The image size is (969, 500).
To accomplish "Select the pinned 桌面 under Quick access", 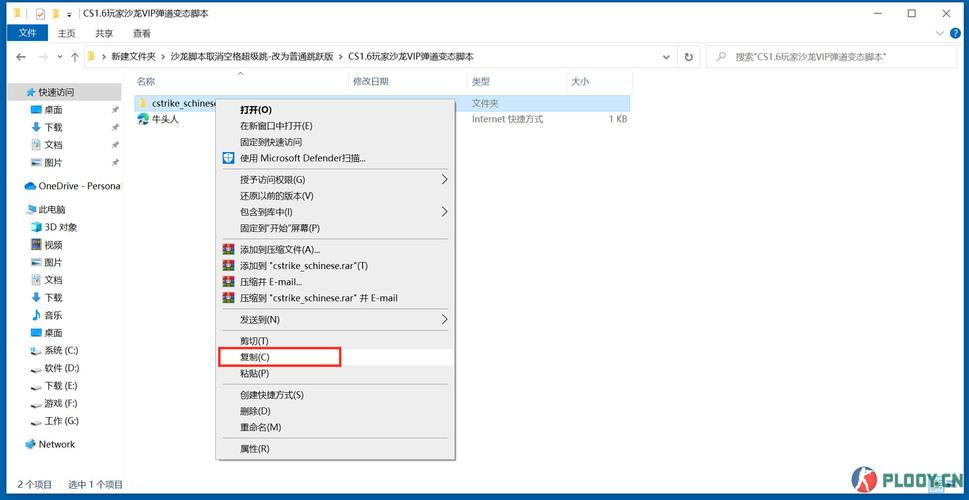I will coord(53,109).
